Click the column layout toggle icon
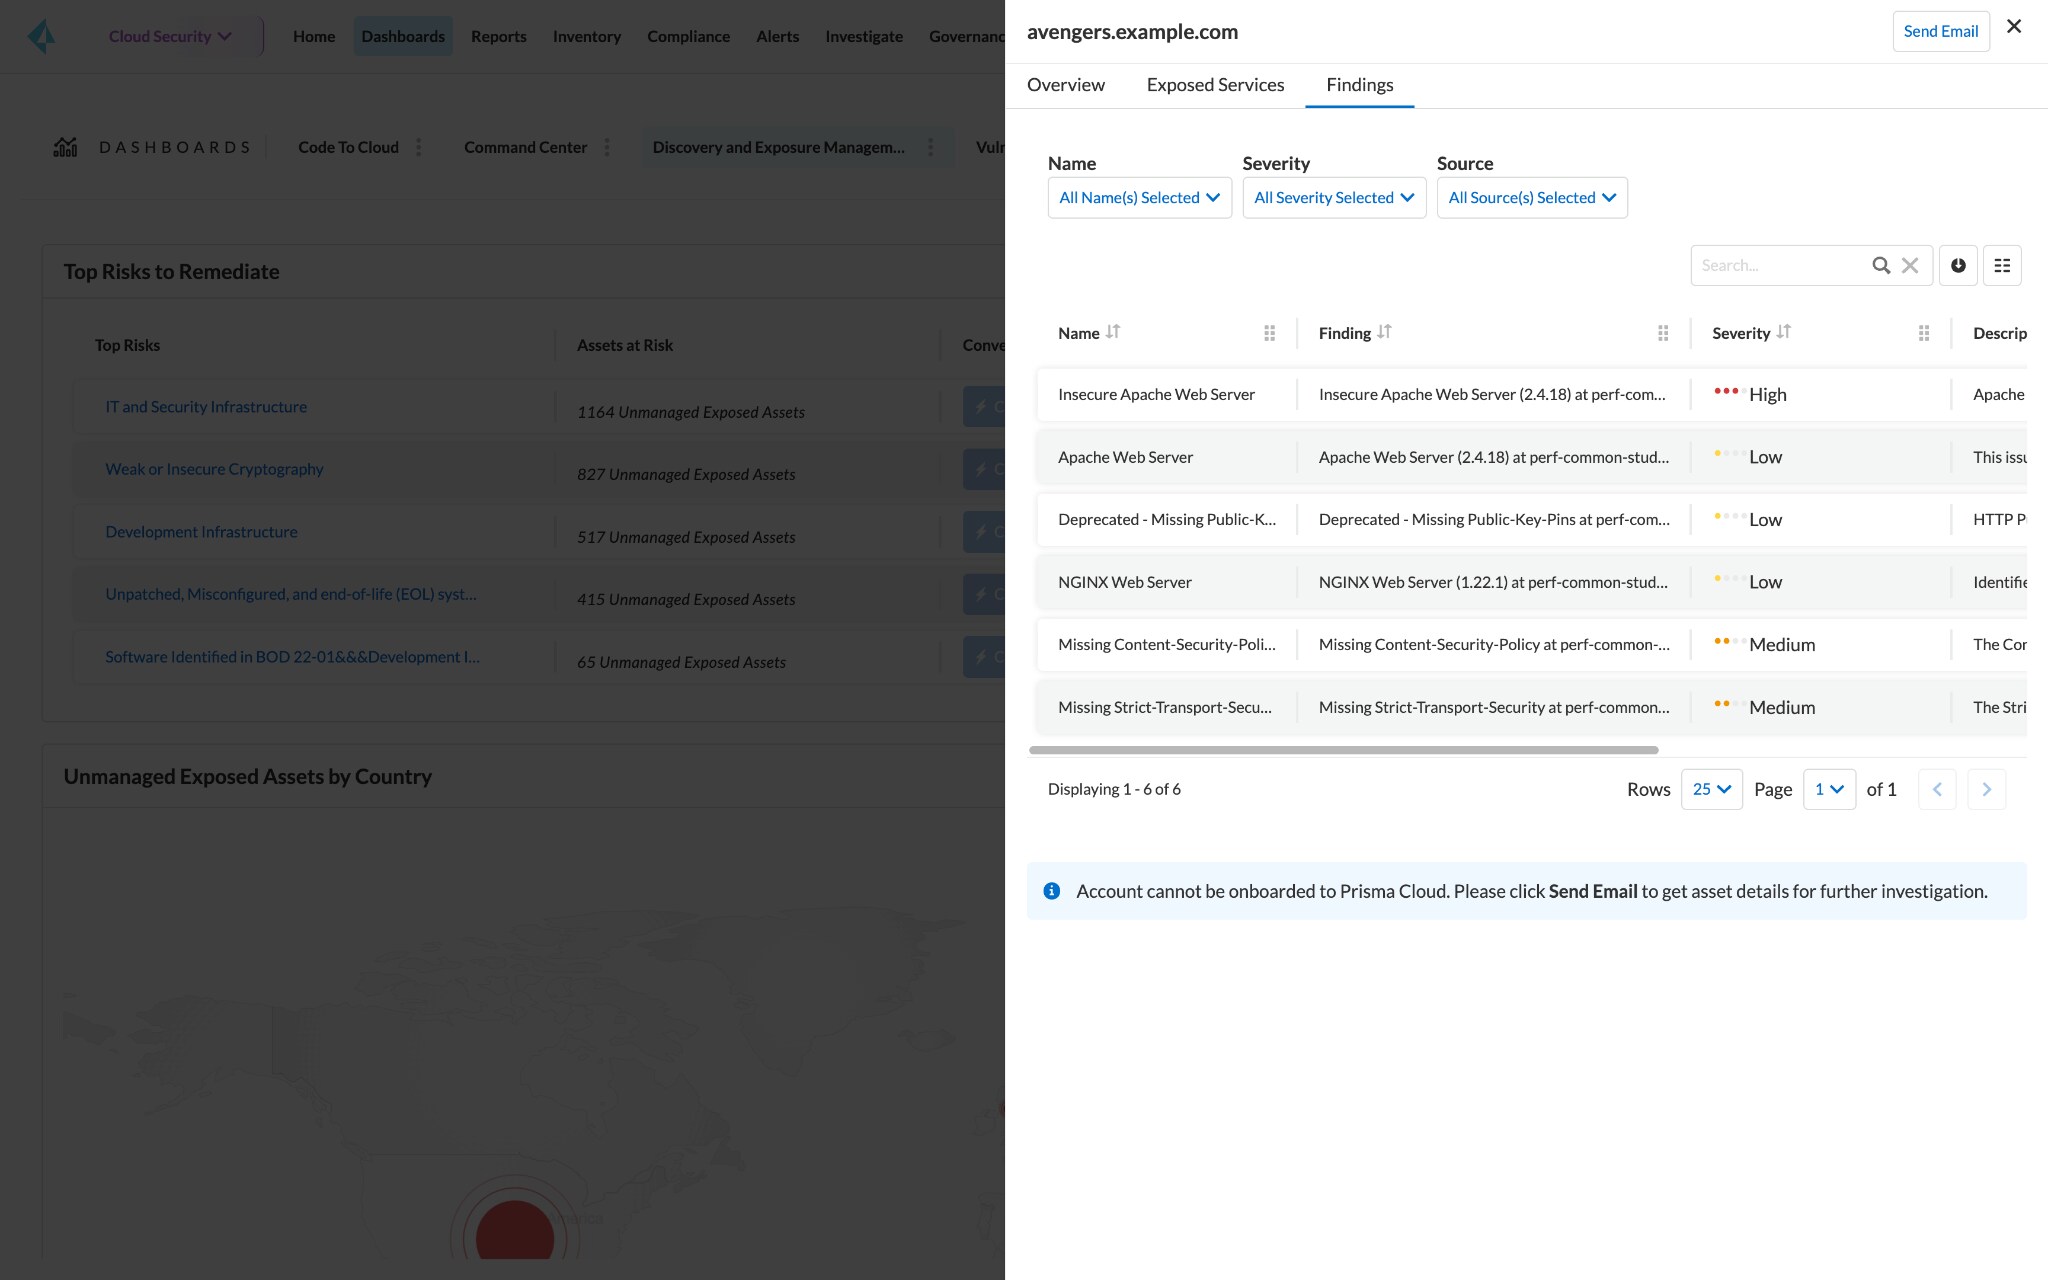2048x1280 pixels. [x=2002, y=265]
